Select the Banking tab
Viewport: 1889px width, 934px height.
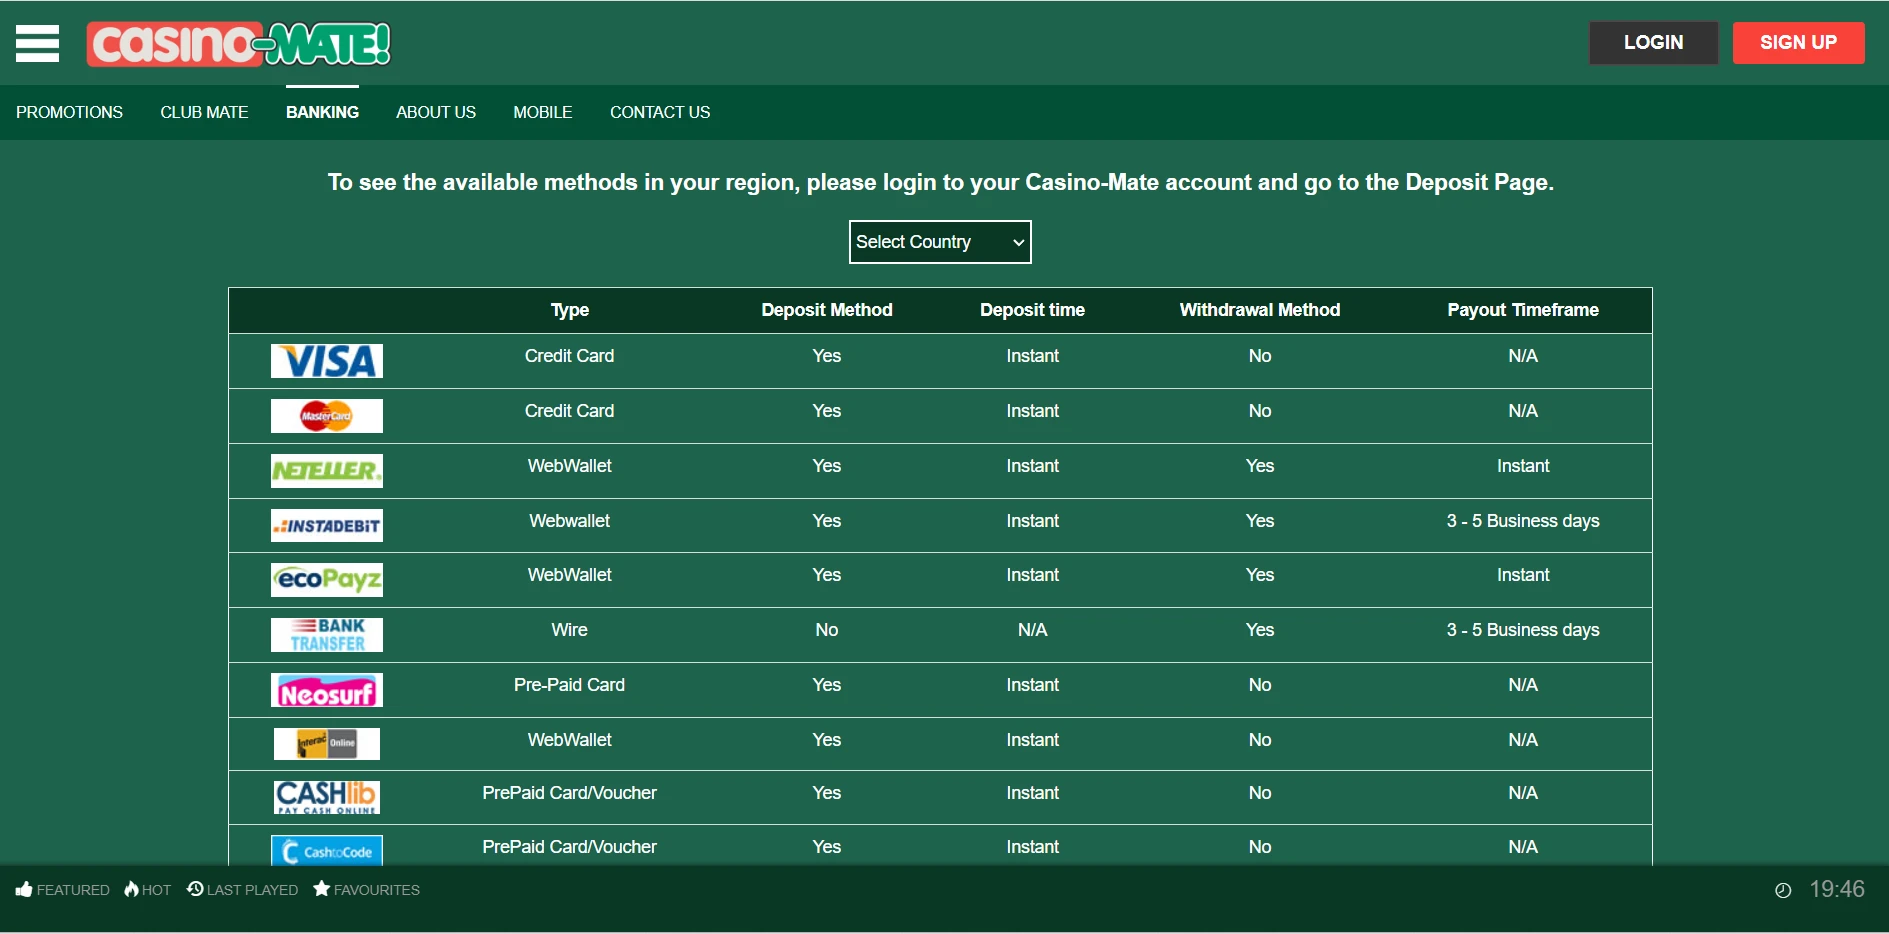click(322, 112)
